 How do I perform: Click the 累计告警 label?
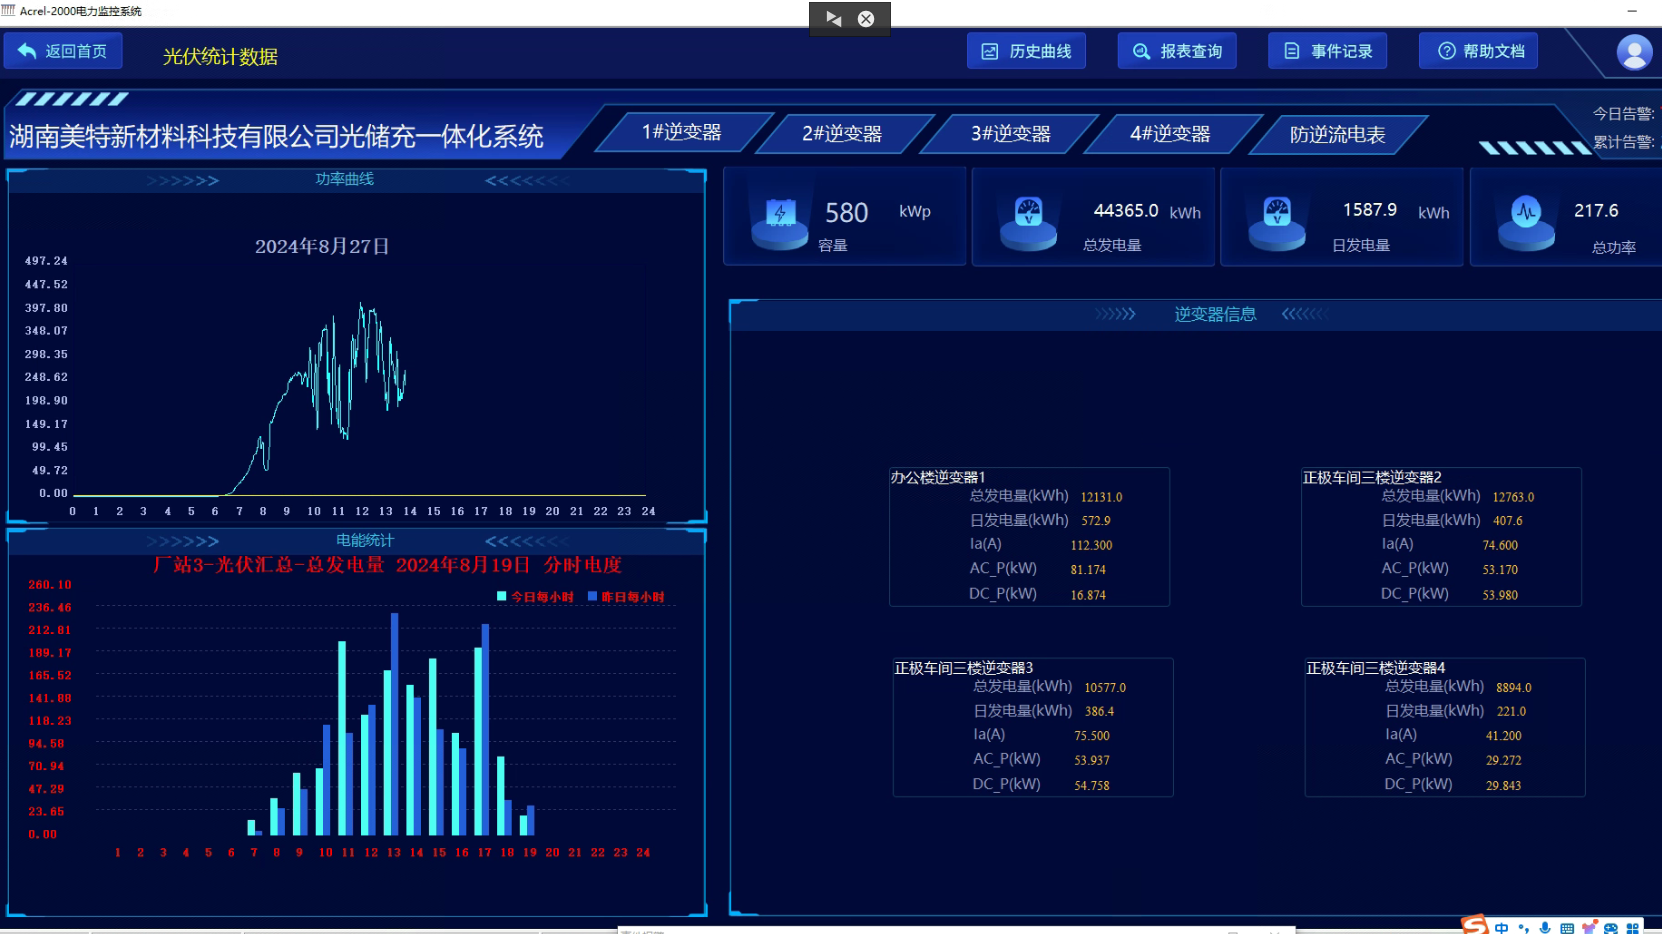click(1624, 142)
